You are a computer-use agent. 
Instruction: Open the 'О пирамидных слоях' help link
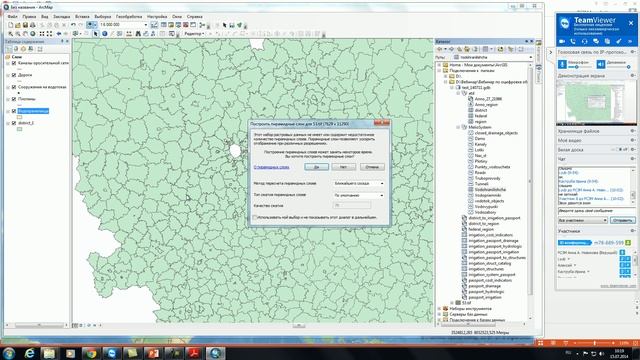click(271, 167)
